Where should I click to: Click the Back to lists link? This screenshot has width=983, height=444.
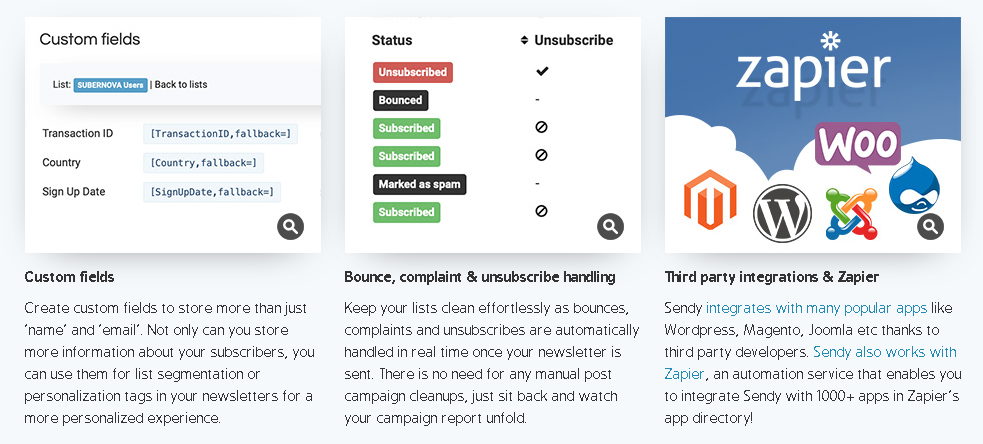point(181,85)
